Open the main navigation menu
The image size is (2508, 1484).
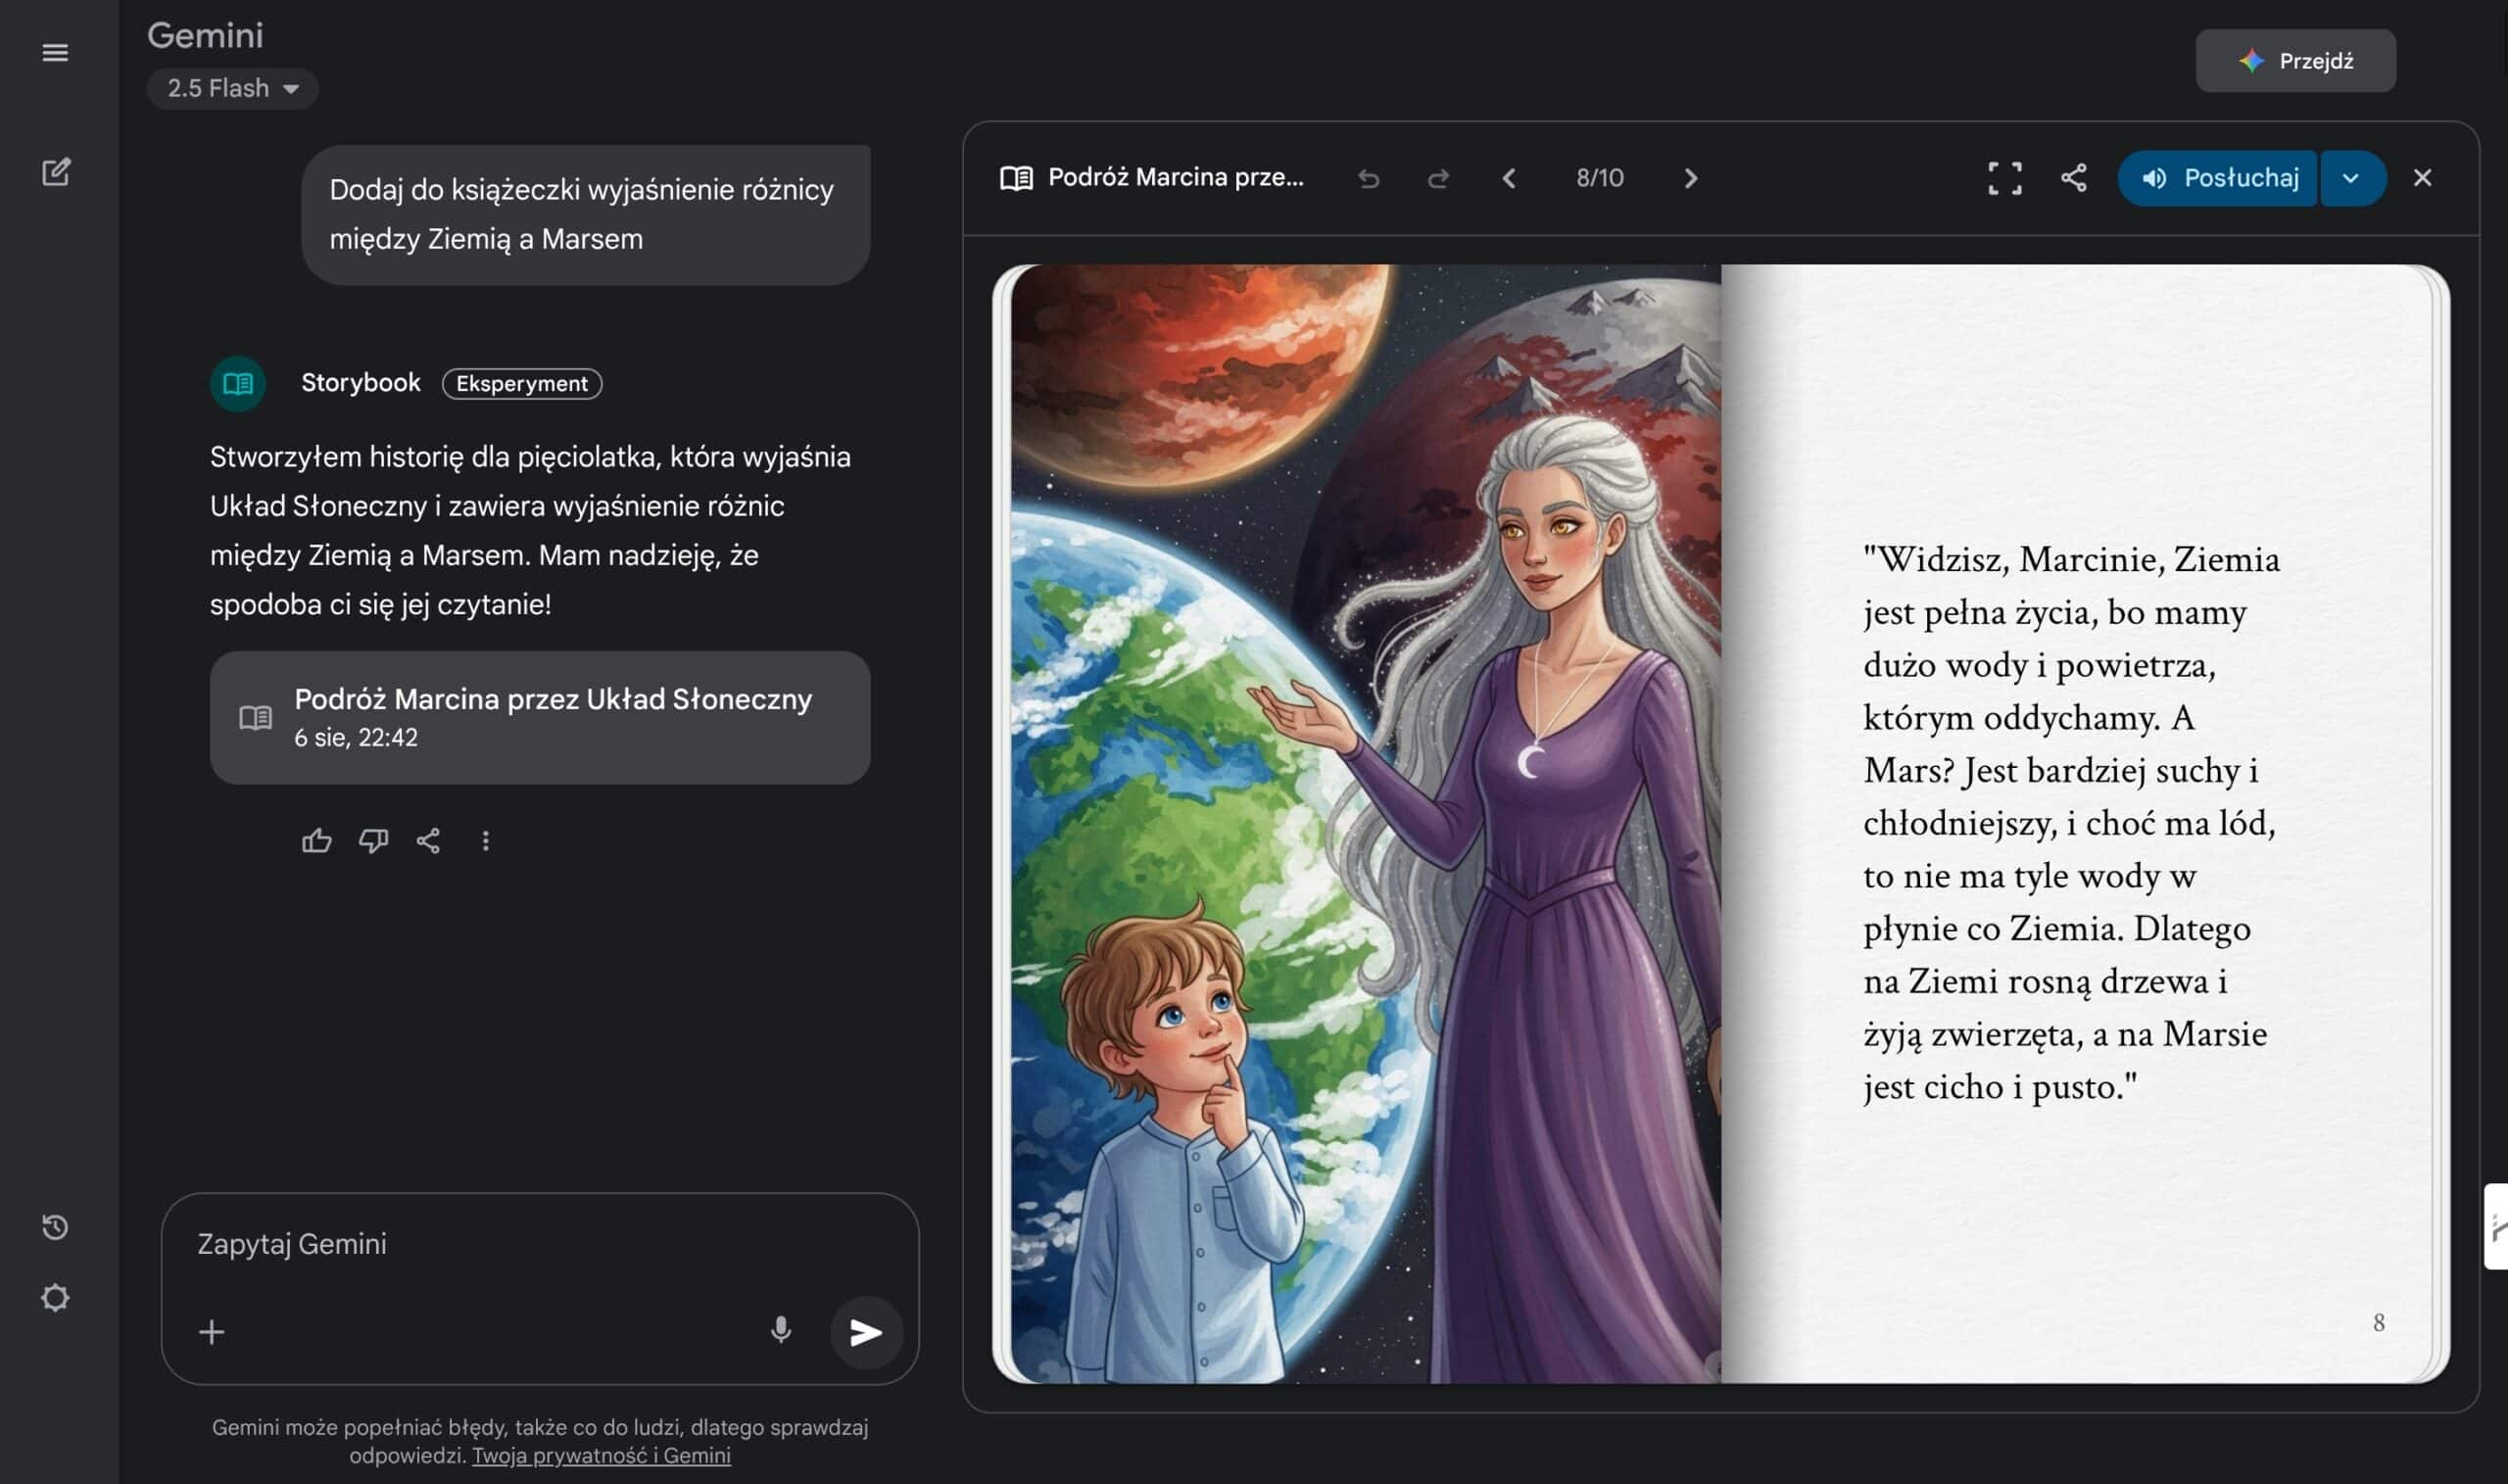(x=56, y=52)
